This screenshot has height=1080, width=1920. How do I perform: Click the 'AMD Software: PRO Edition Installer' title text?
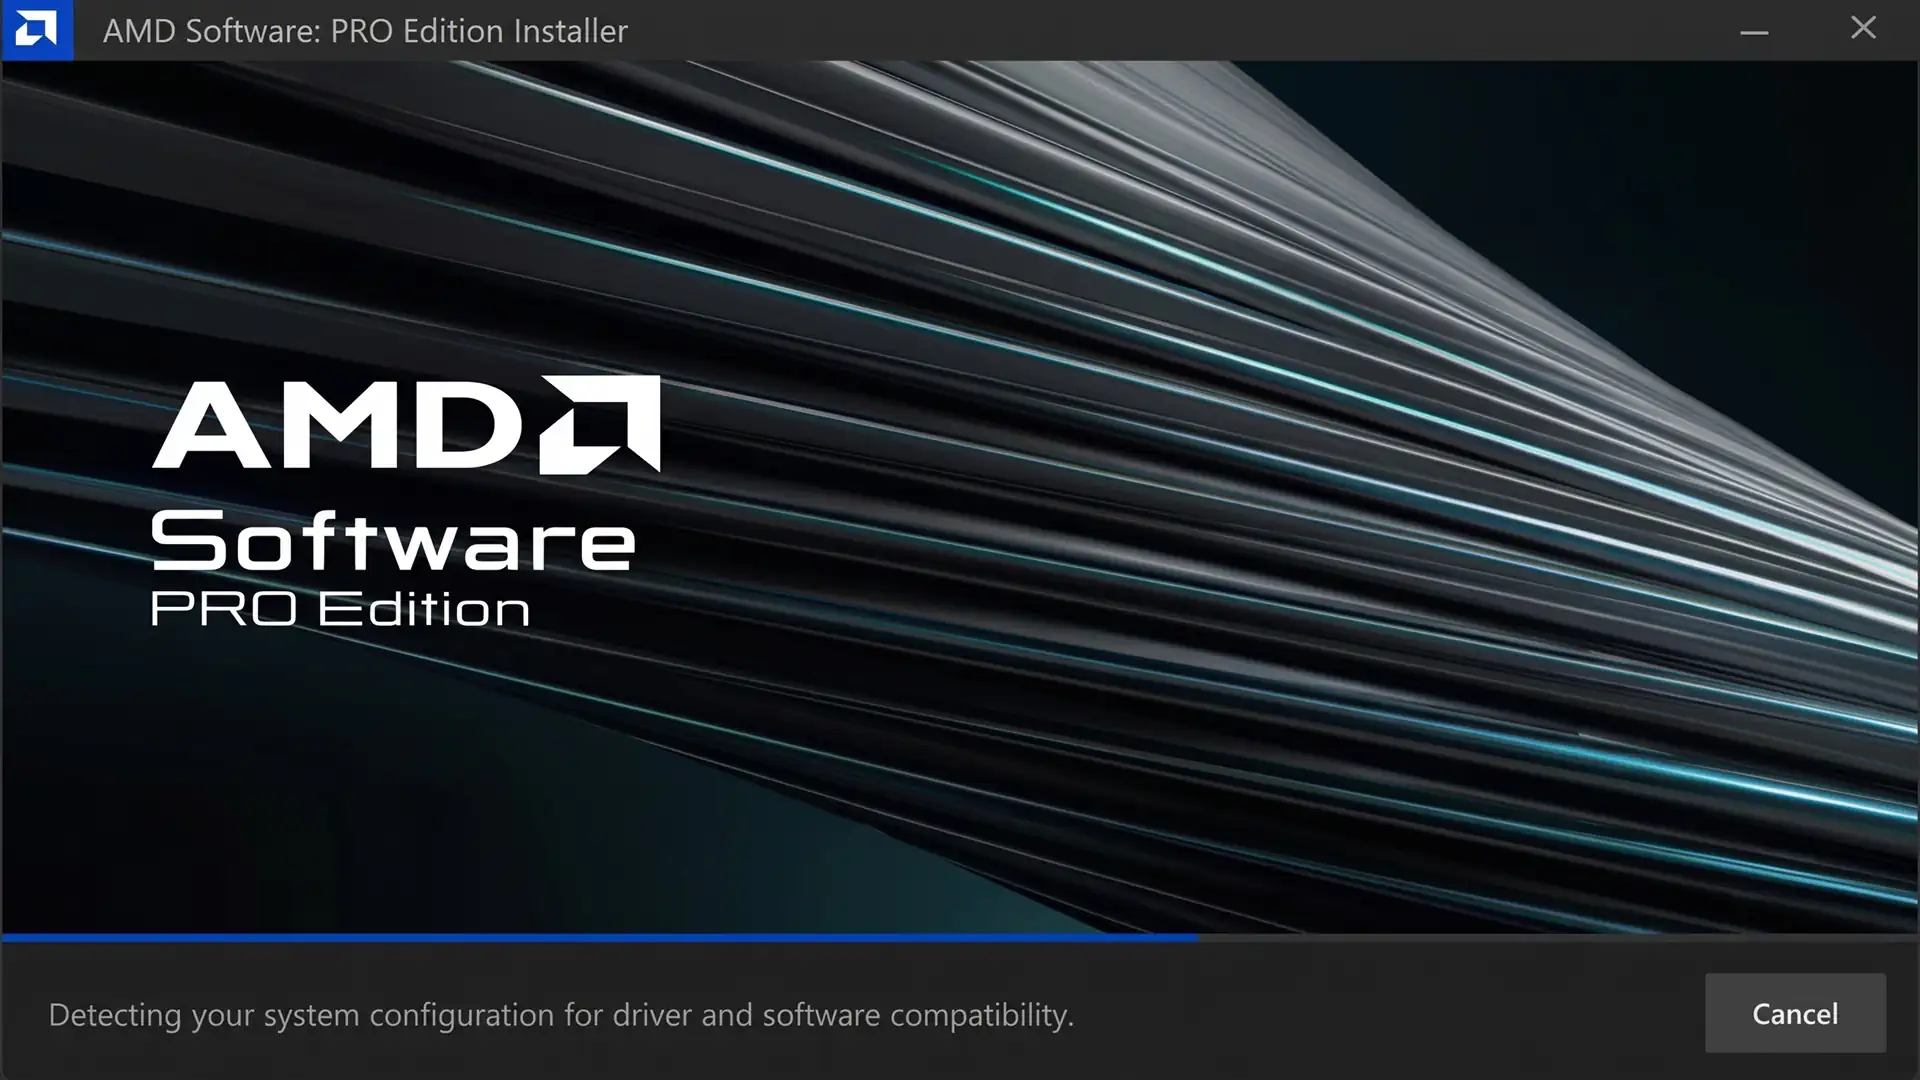(365, 31)
